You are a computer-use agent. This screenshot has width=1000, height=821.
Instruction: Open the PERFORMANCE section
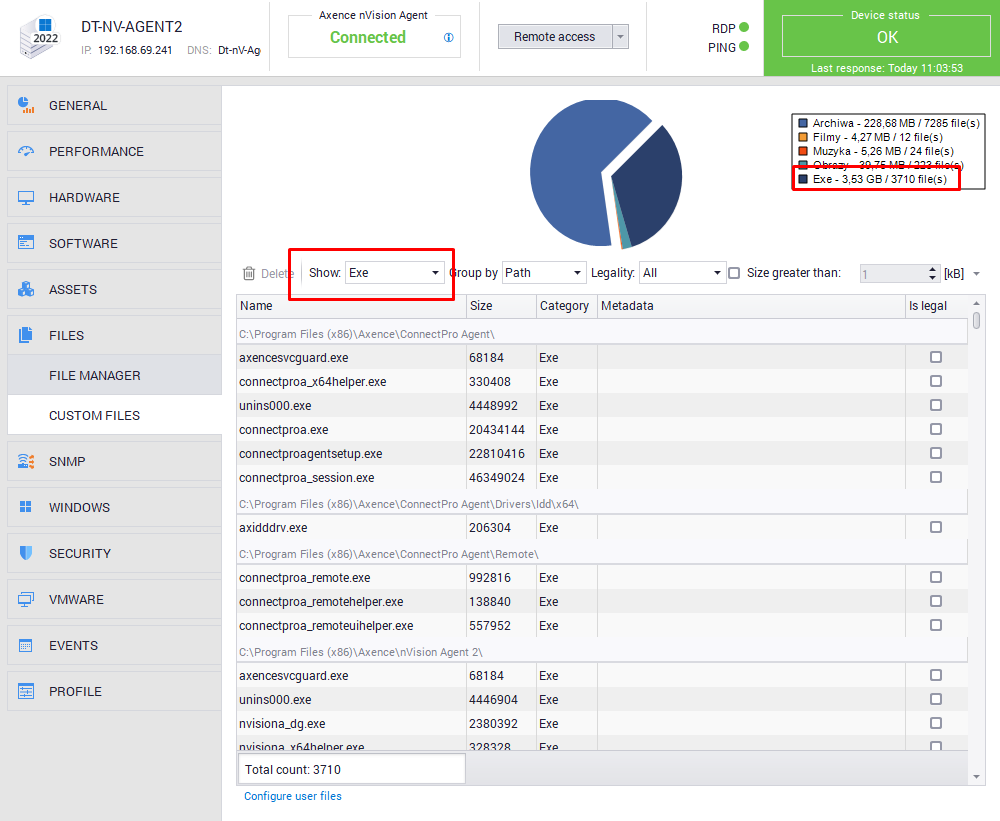coord(114,151)
